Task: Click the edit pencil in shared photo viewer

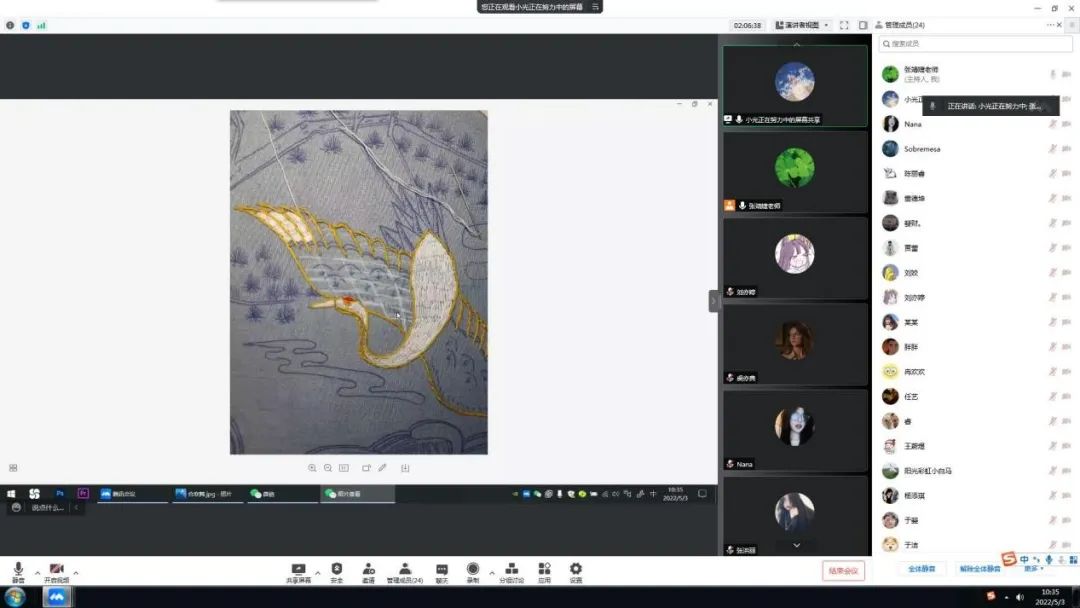Action: [382, 468]
